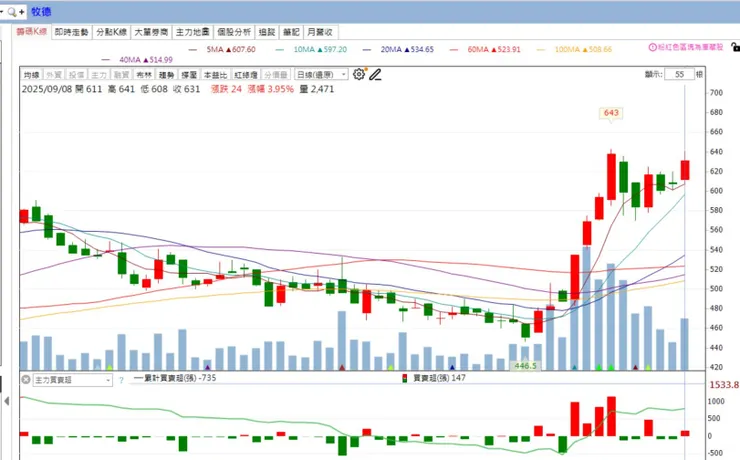740x460 pixels.
Task: Click the 60MA 523.91 legend entry
Action: [x=485, y=49]
